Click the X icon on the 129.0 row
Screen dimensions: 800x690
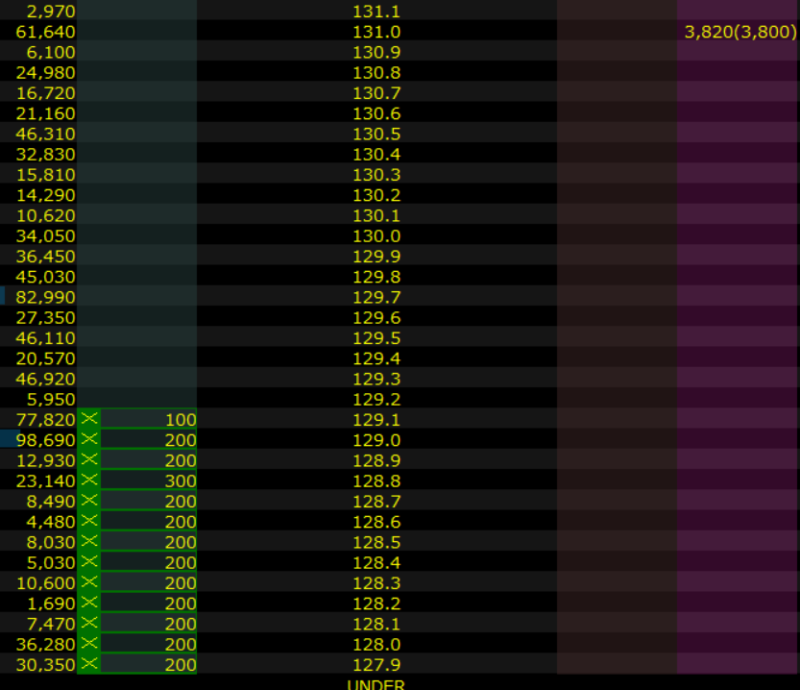pyautogui.click(x=90, y=440)
